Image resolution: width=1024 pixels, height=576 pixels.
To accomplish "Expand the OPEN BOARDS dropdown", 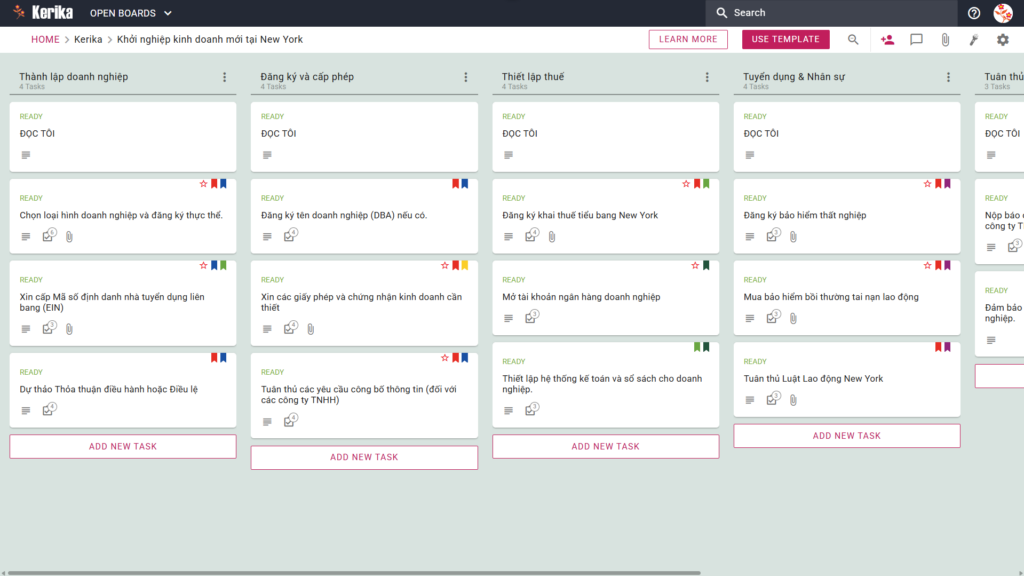I will pos(131,13).
